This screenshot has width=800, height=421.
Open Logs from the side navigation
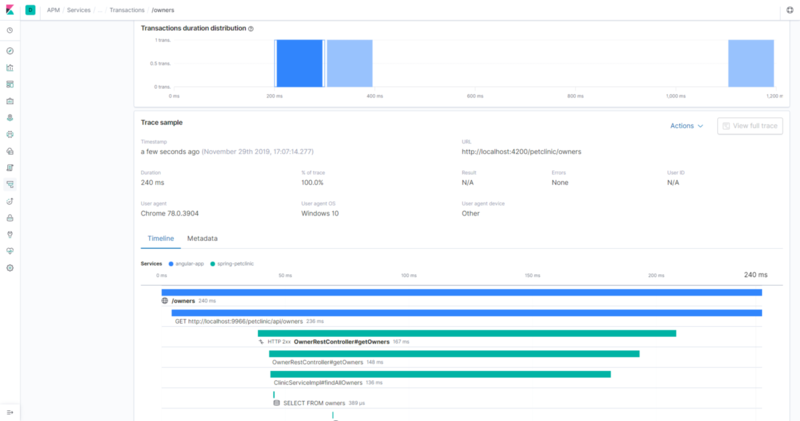tap(10, 168)
